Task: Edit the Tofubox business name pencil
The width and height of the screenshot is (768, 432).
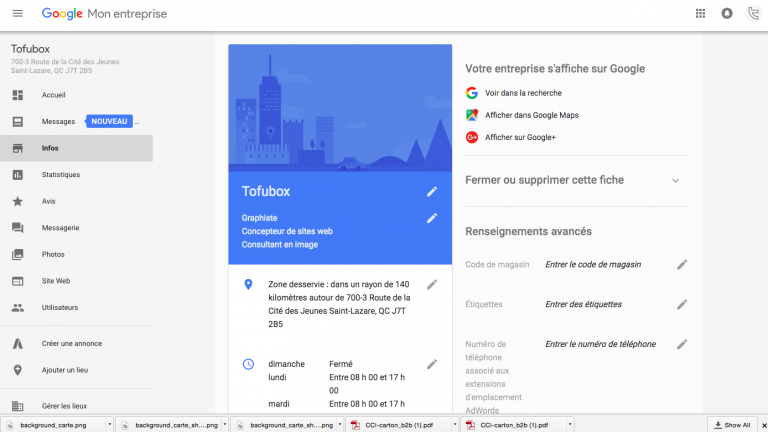Action: click(x=432, y=192)
